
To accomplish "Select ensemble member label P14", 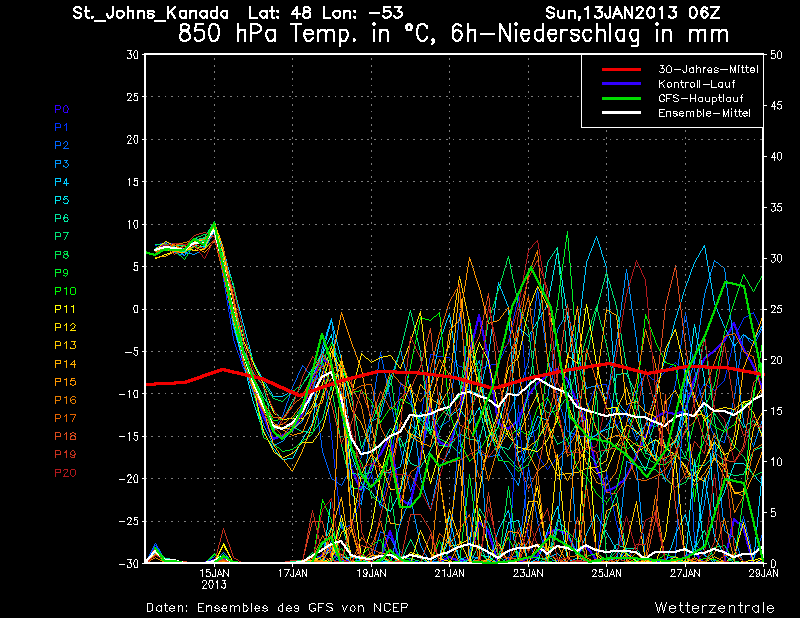I will click(64, 364).
